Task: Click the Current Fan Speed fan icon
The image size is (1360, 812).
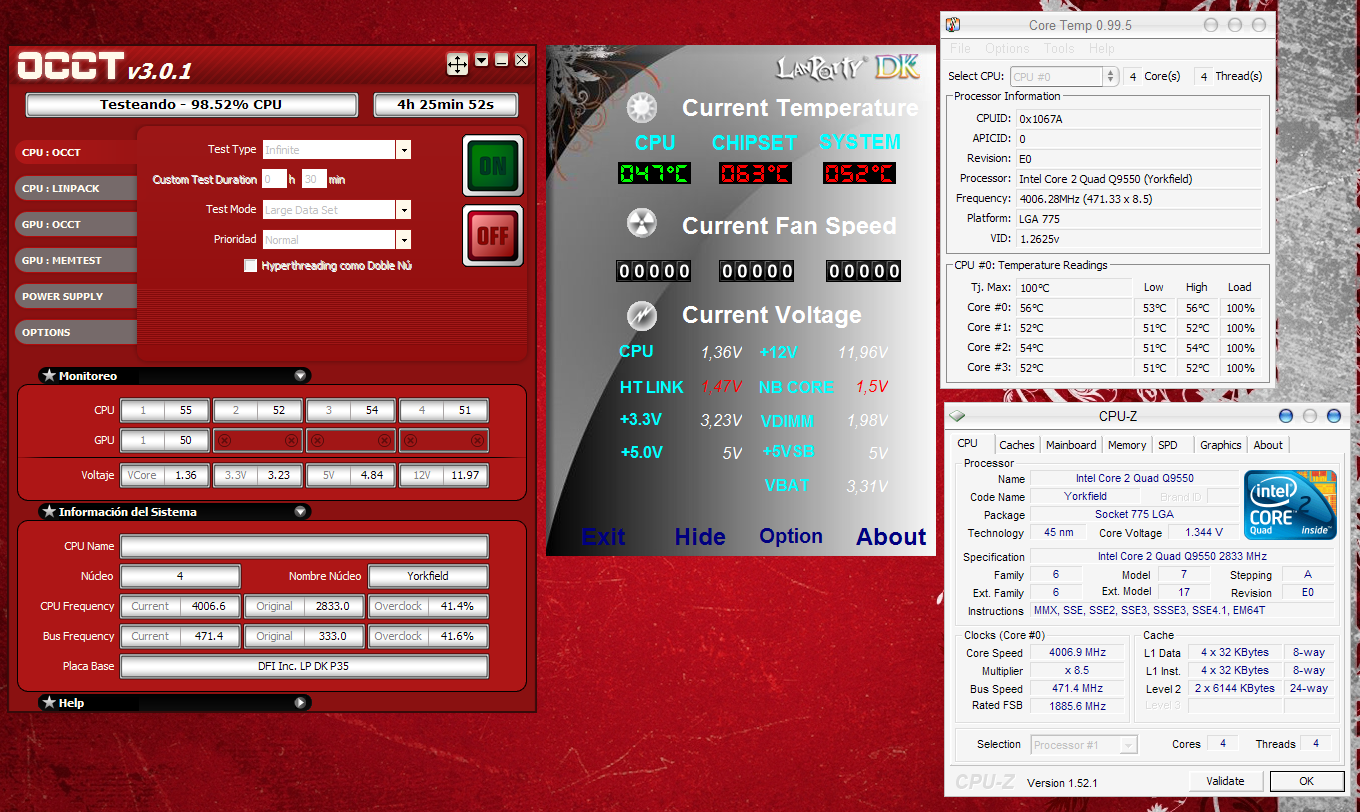Action: [641, 223]
